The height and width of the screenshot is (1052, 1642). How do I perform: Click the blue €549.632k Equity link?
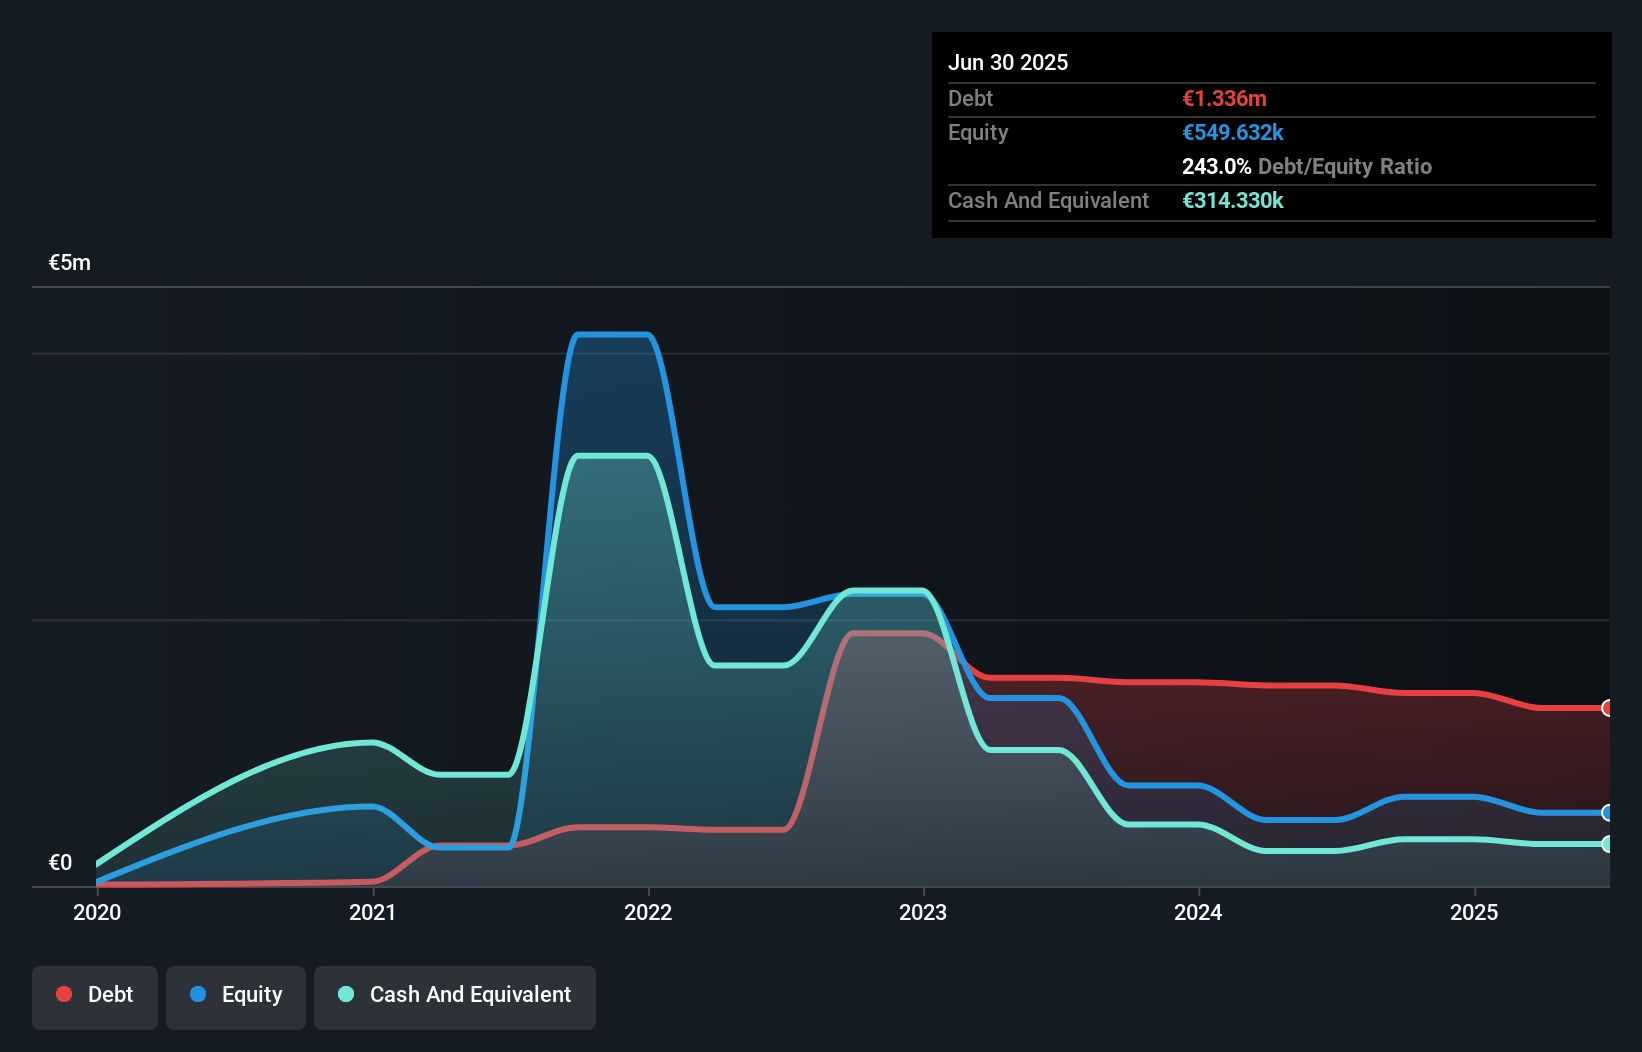pyautogui.click(x=1233, y=132)
